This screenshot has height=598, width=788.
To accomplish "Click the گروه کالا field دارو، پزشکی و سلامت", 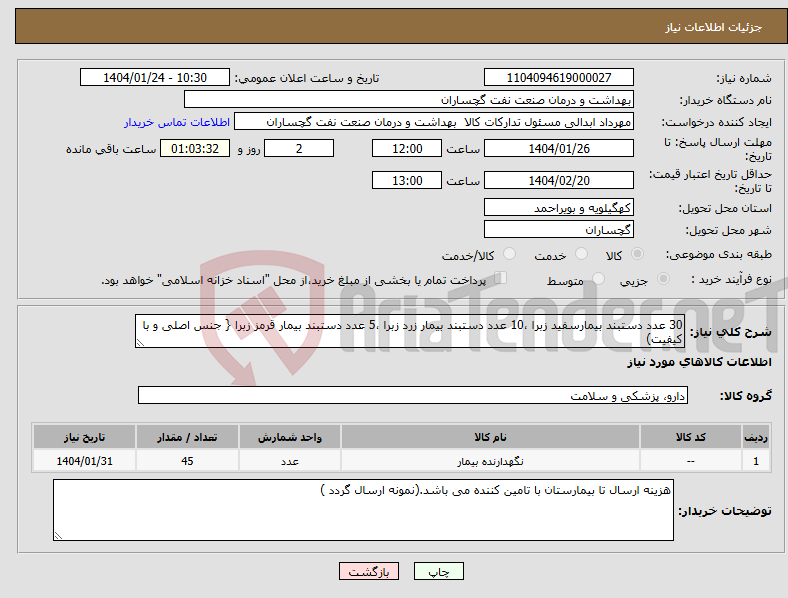I will point(413,395).
